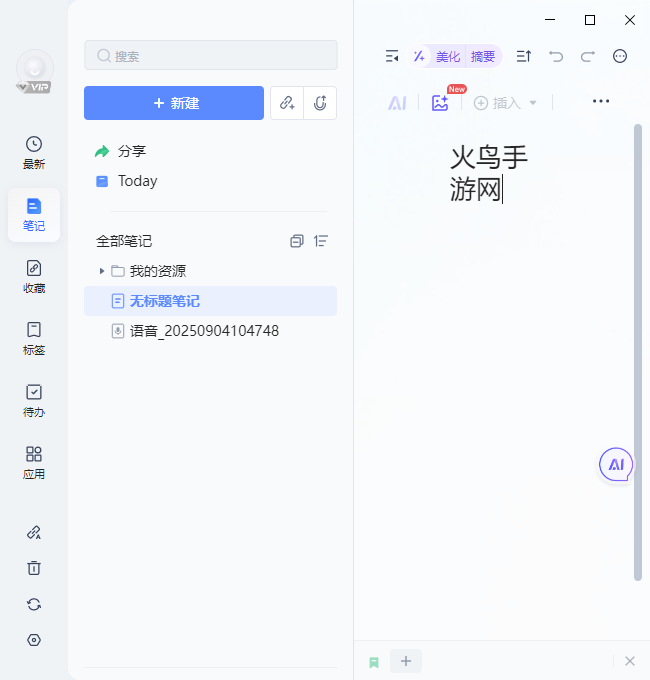Click the collapse-all folders icon

pyautogui.click(x=297, y=241)
